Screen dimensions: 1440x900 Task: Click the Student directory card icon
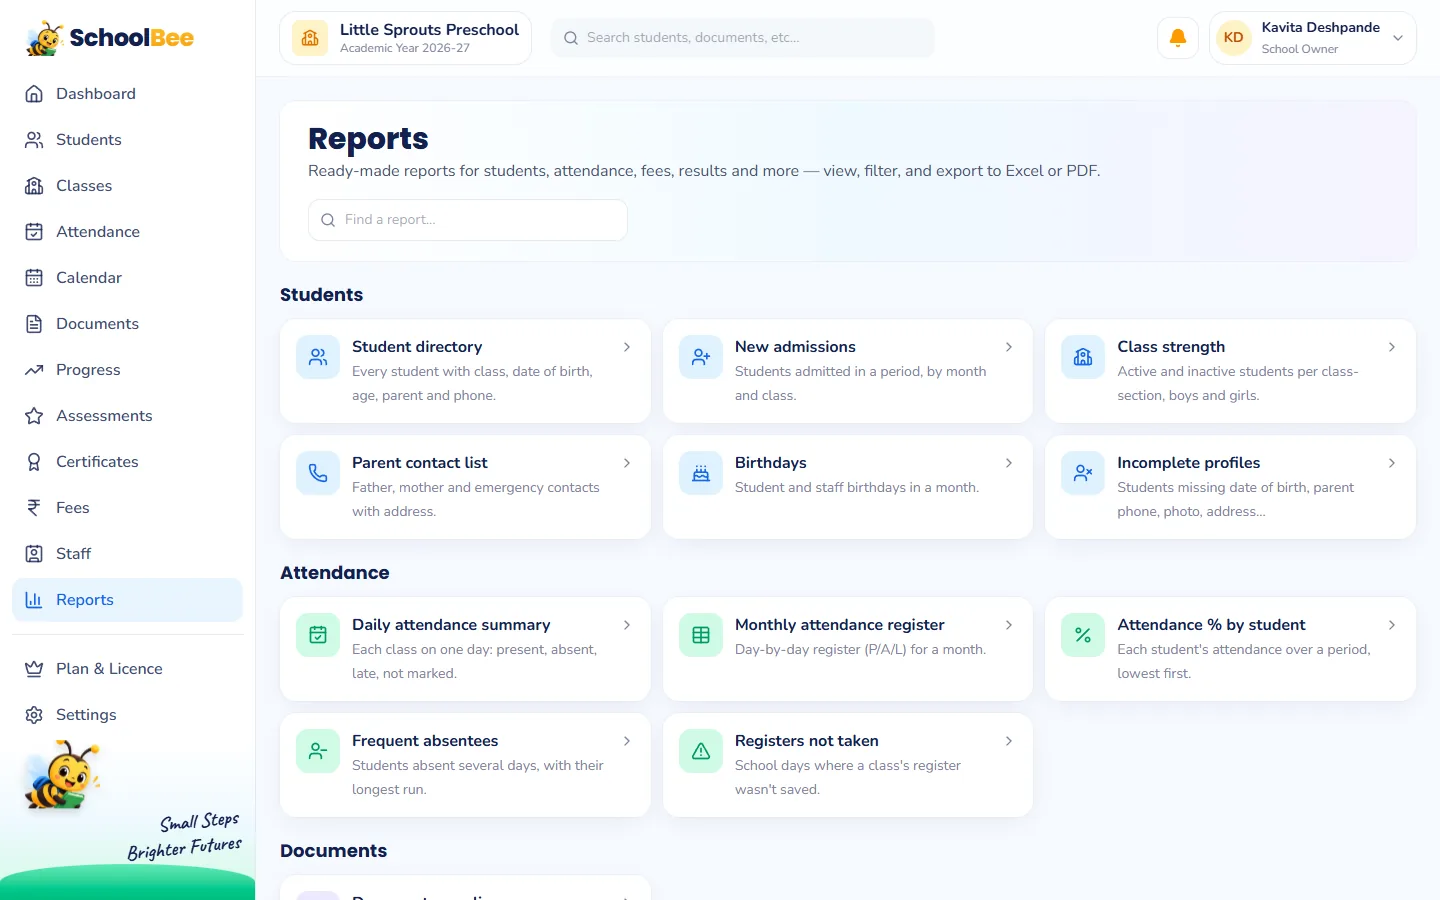click(x=318, y=357)
